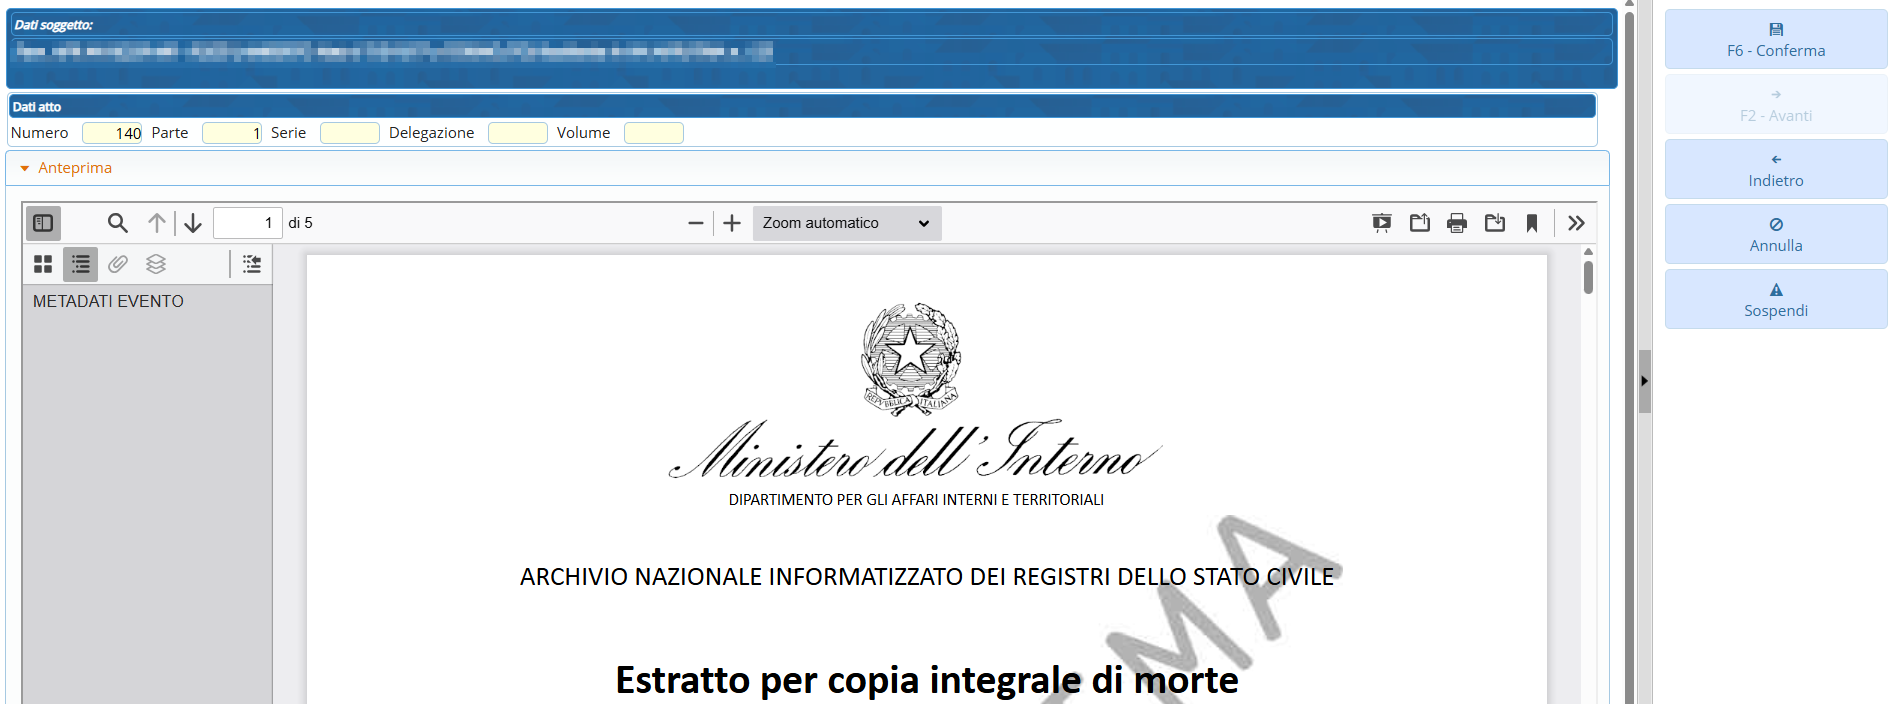Collapse the Anteprima section

(66, 168)
